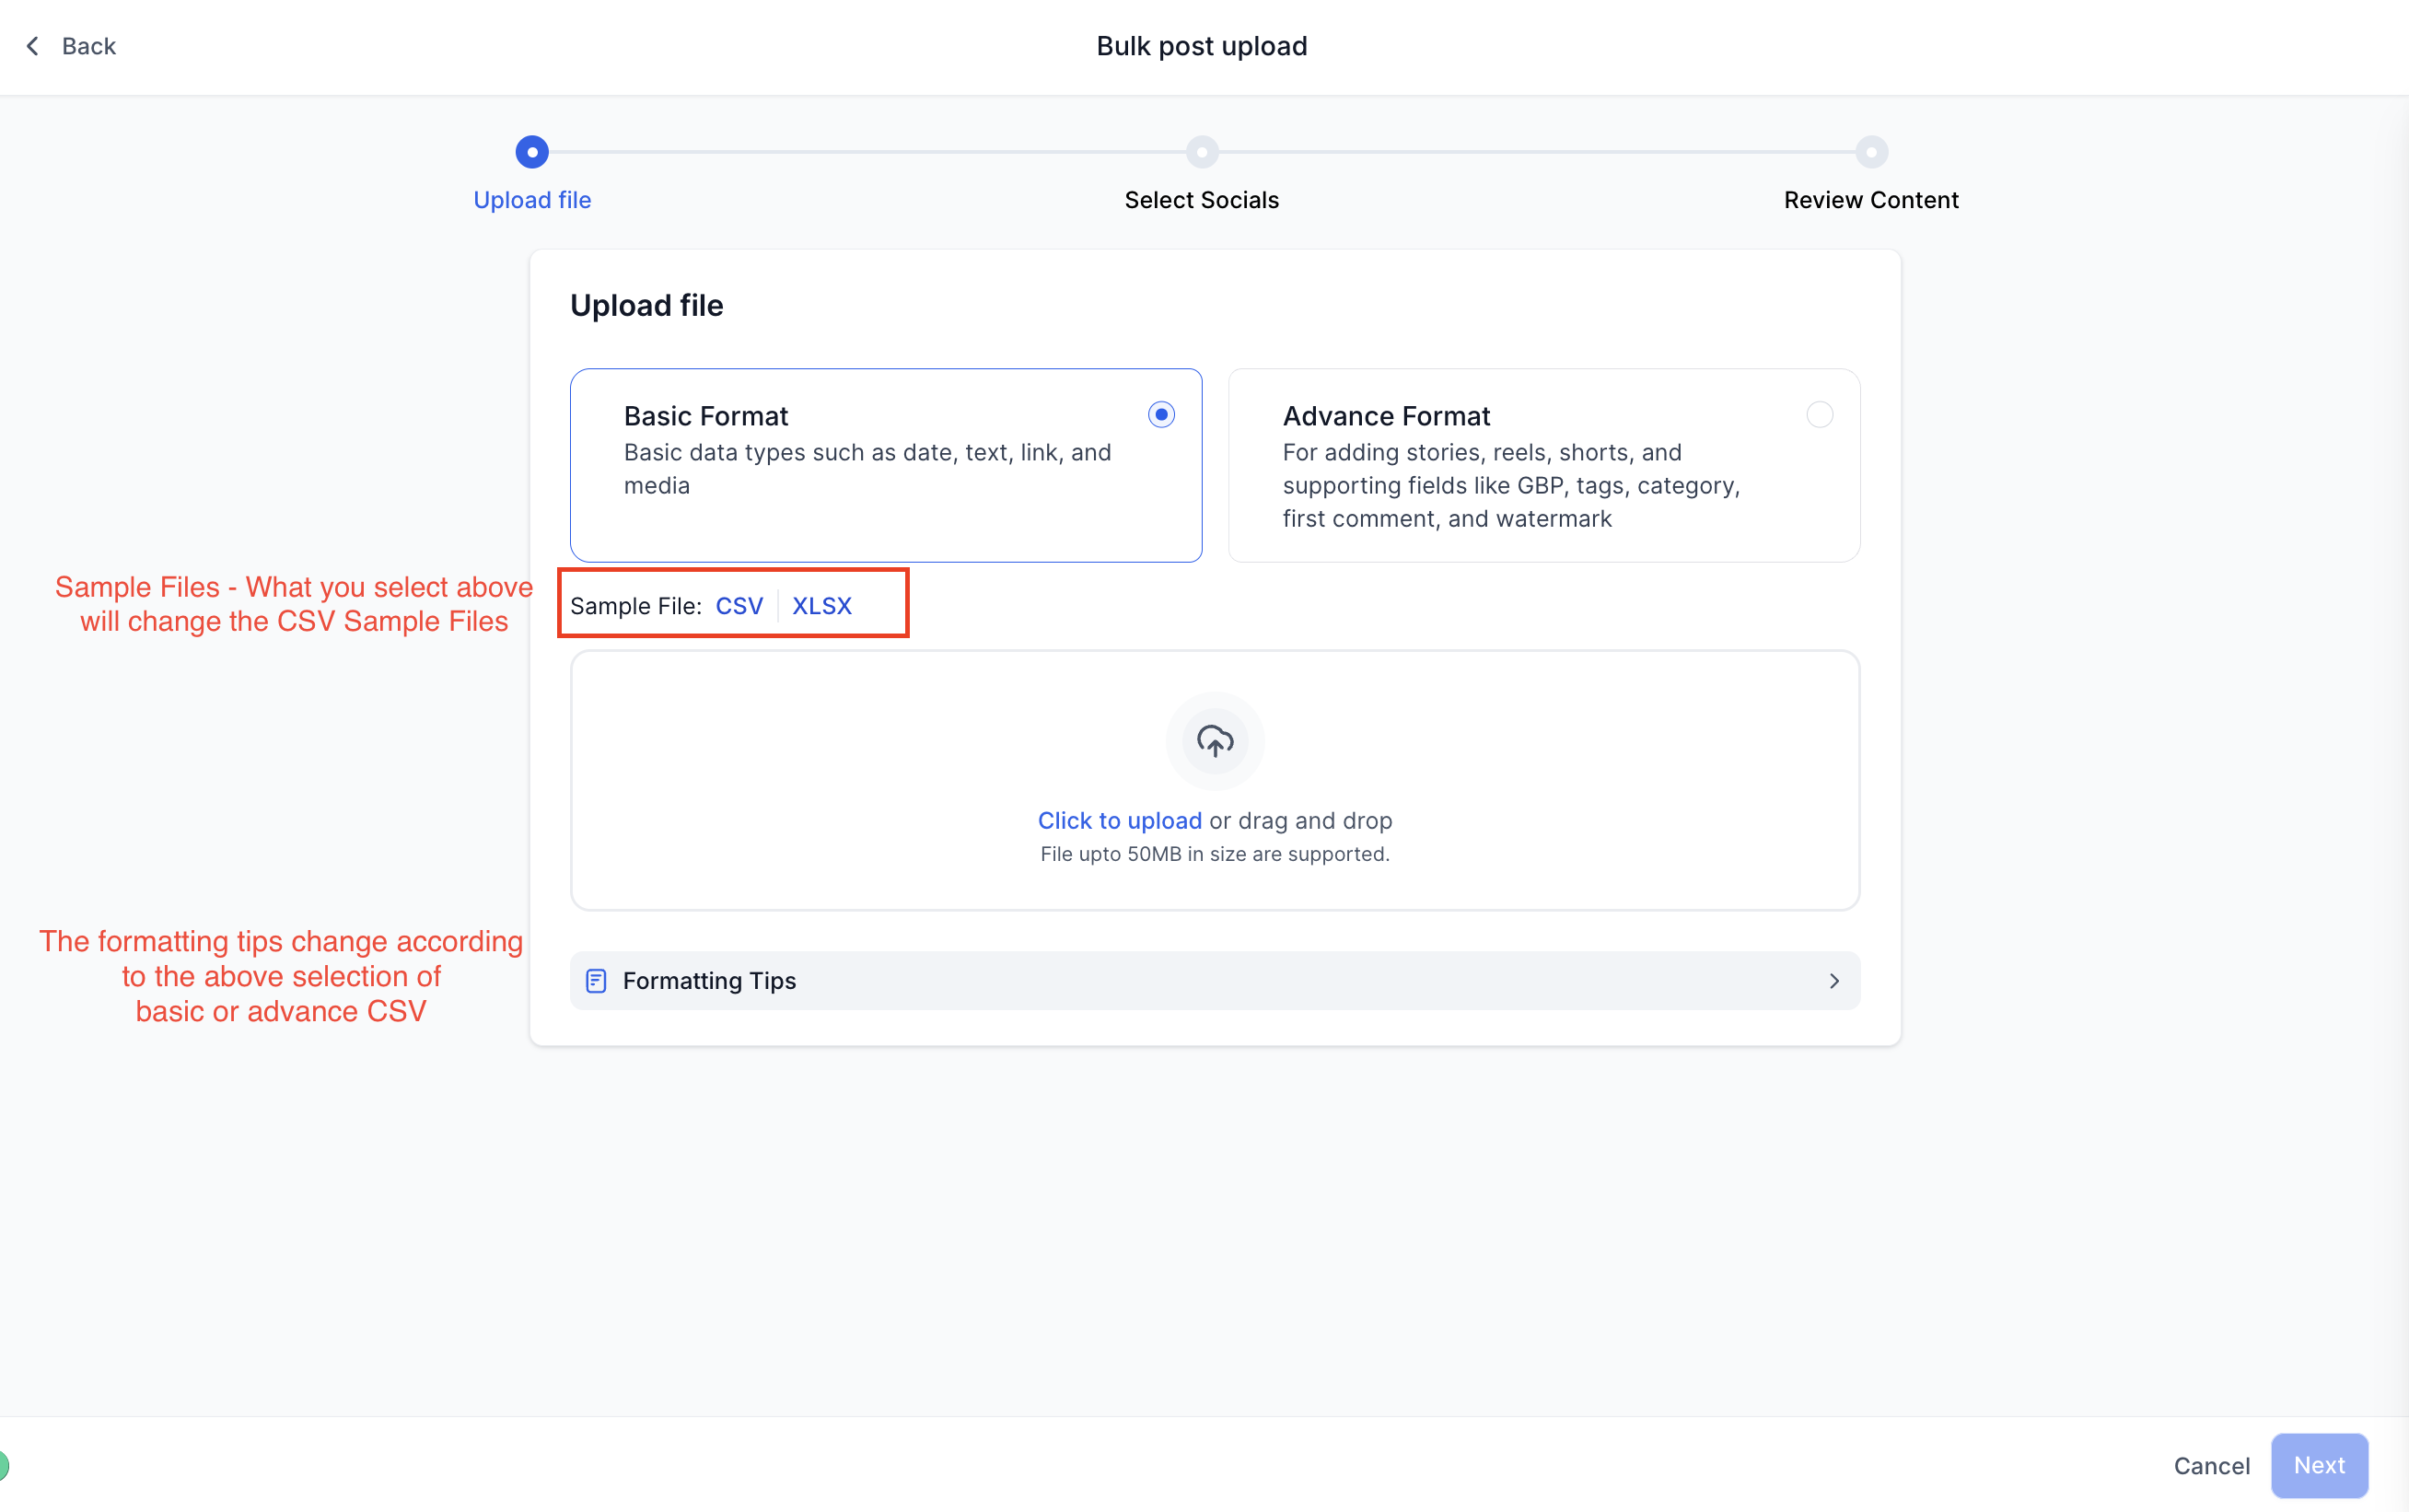Choose the Advance Format card
2409x1512 pixels.
(1543, 466)
